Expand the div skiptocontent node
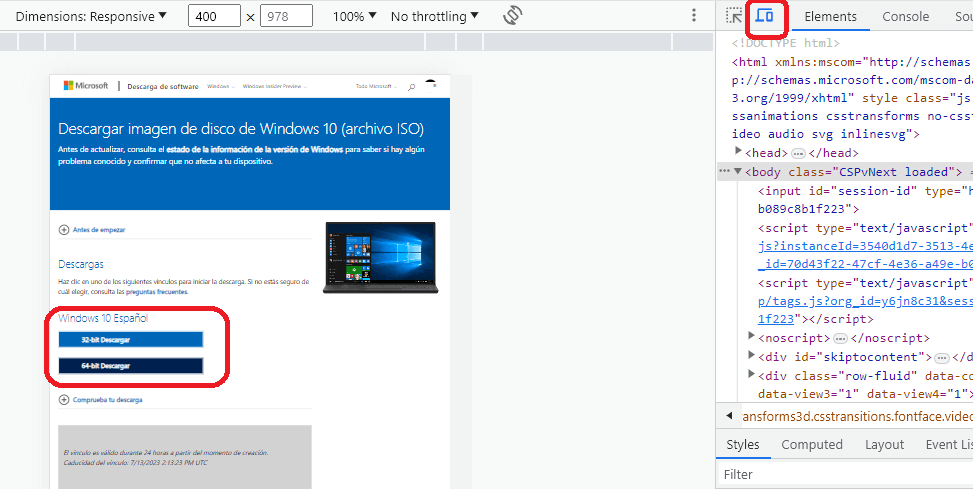 tap(752, 356)
